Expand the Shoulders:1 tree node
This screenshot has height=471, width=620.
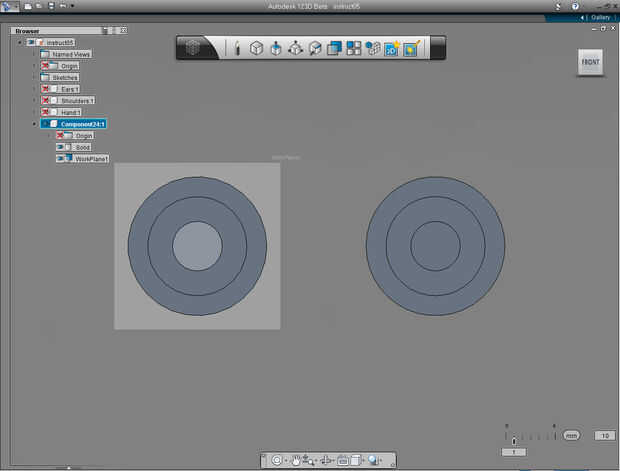point(34,101)
